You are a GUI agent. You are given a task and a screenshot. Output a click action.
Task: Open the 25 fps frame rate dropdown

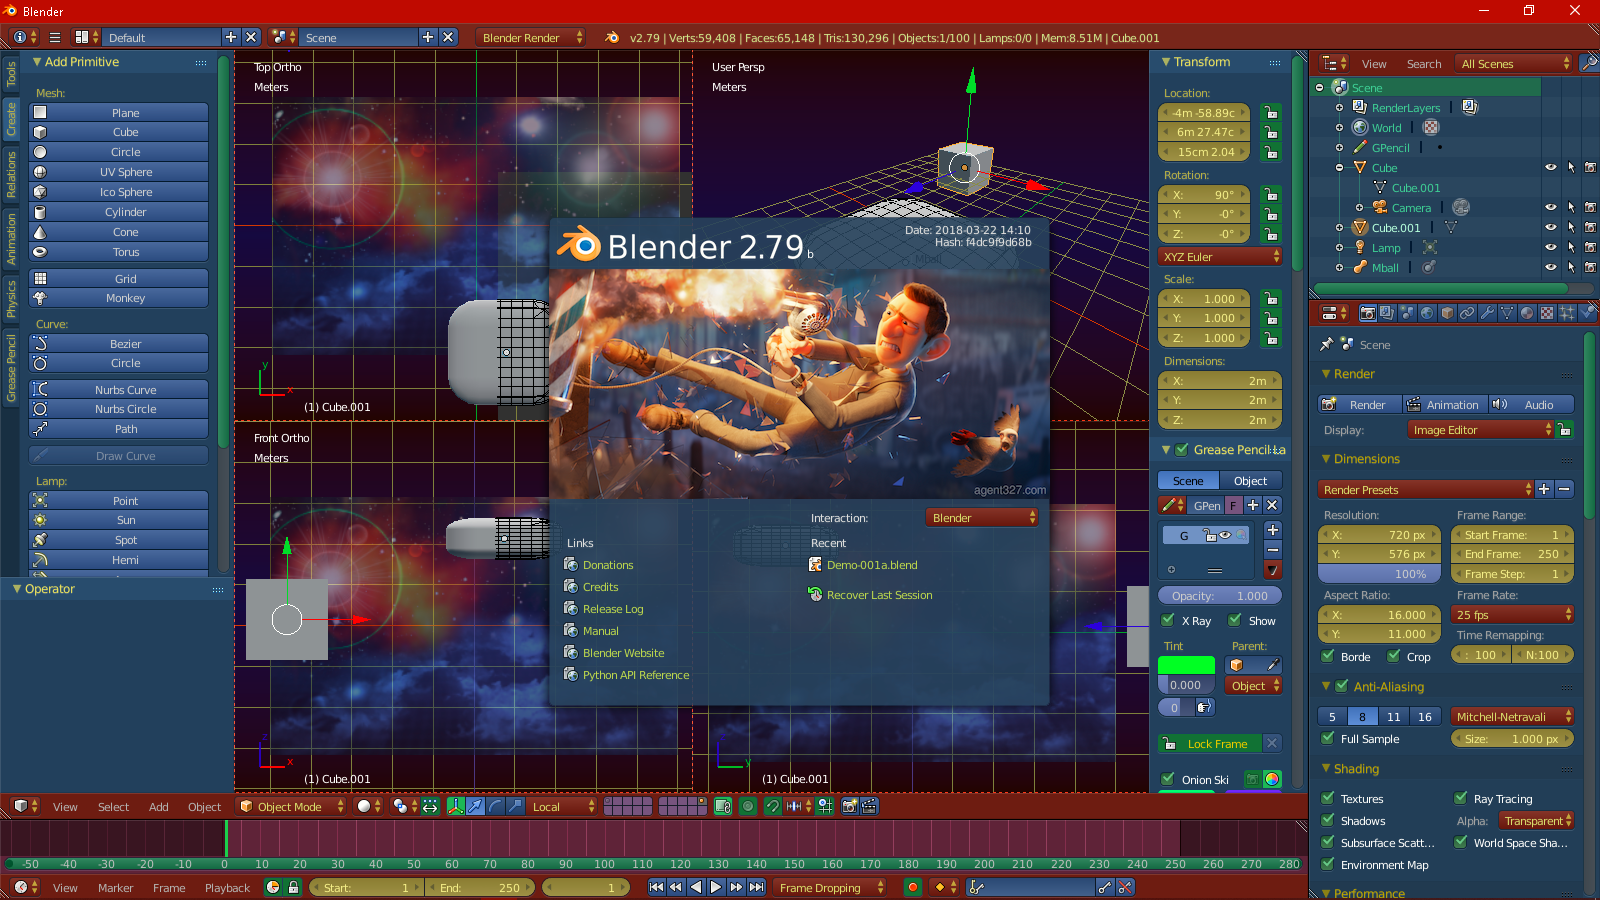(1512, 615)
